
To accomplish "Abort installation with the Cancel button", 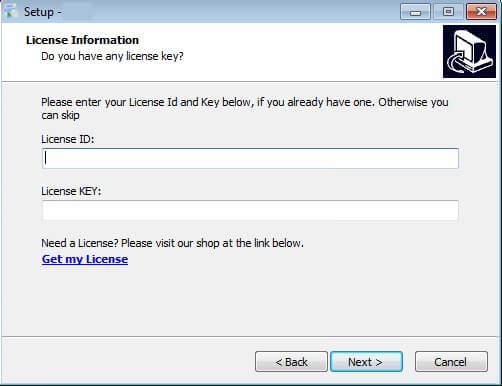I will [451, 362].
